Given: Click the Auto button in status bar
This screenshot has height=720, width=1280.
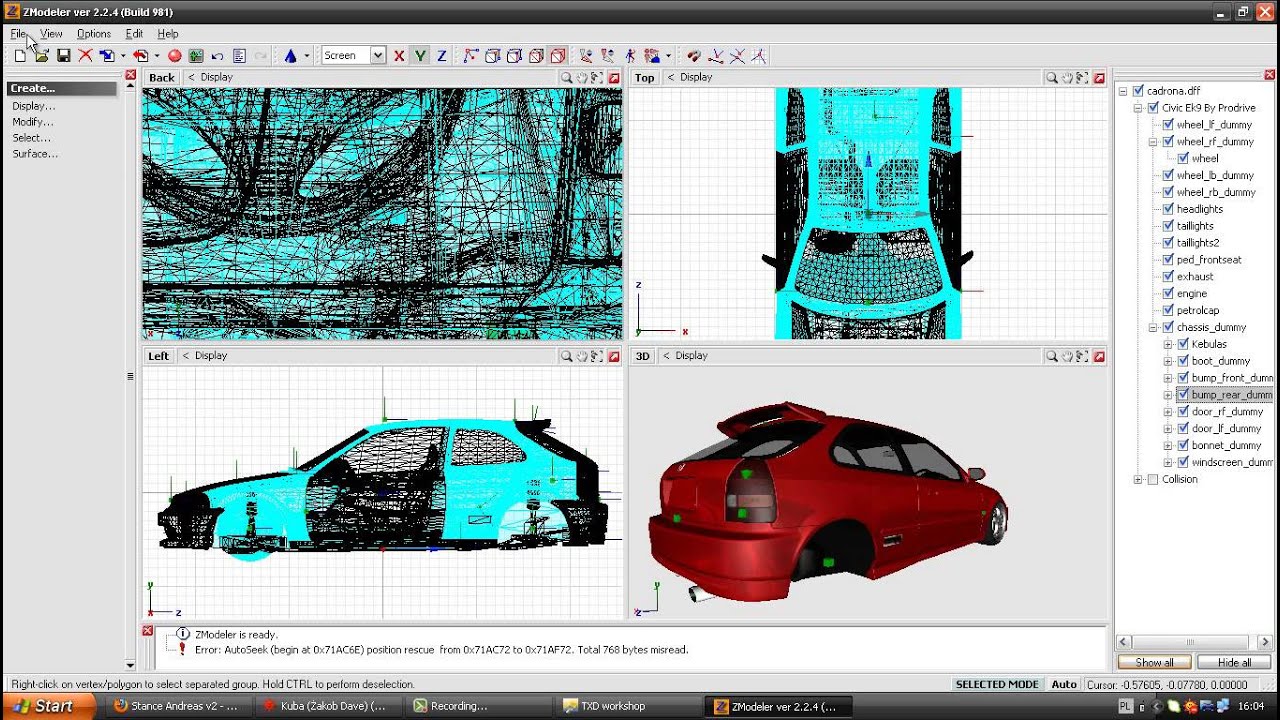Looking at the screenshot, I should click(1064, 684).
